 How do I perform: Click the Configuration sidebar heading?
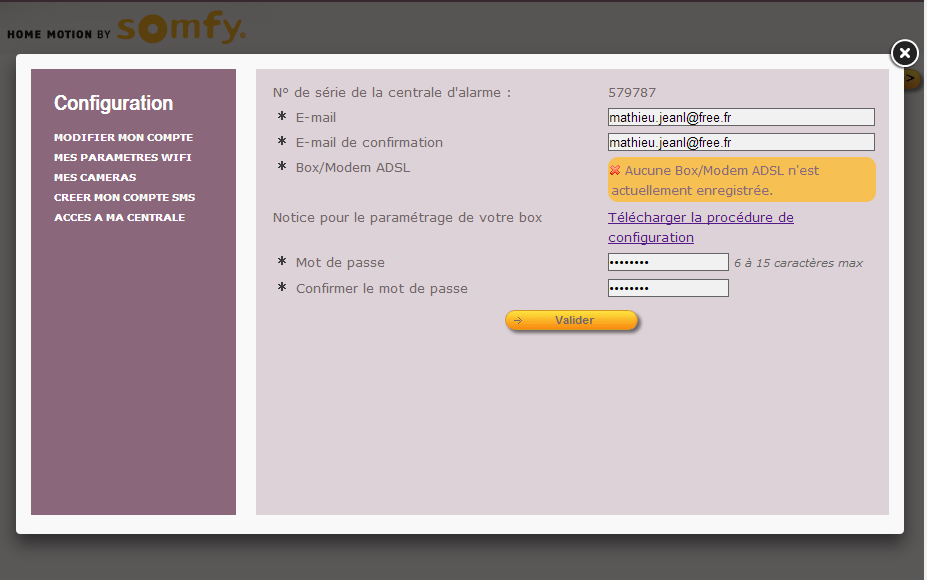point(113,103)
